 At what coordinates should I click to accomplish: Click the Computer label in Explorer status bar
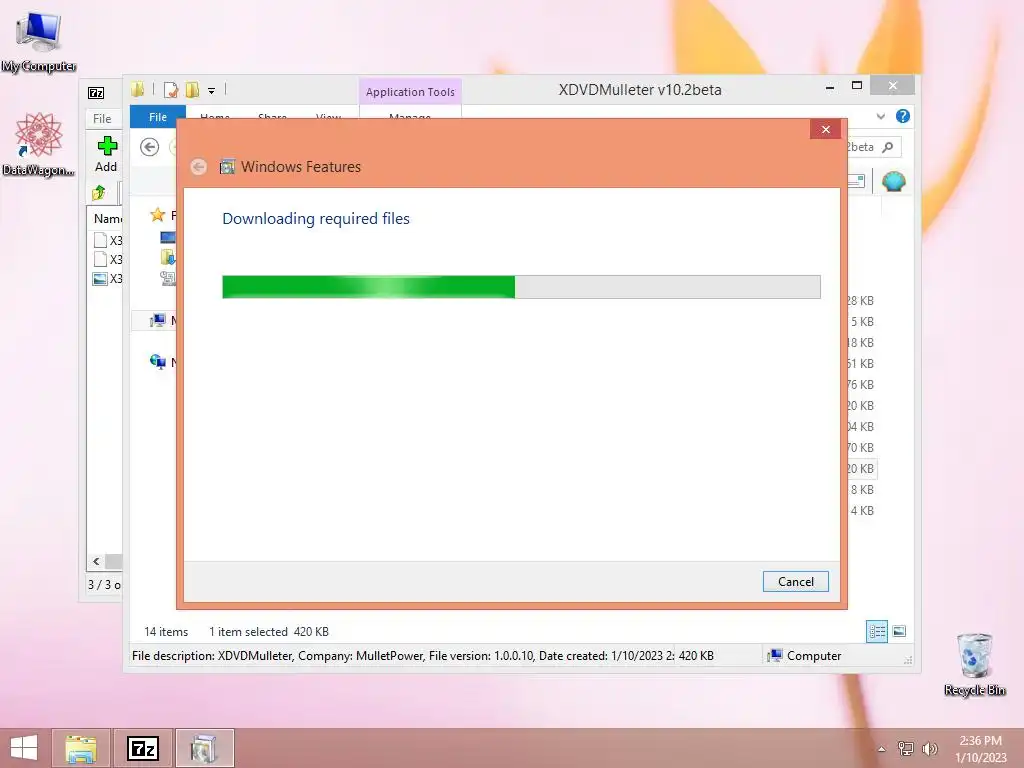(x=814, y=656)
